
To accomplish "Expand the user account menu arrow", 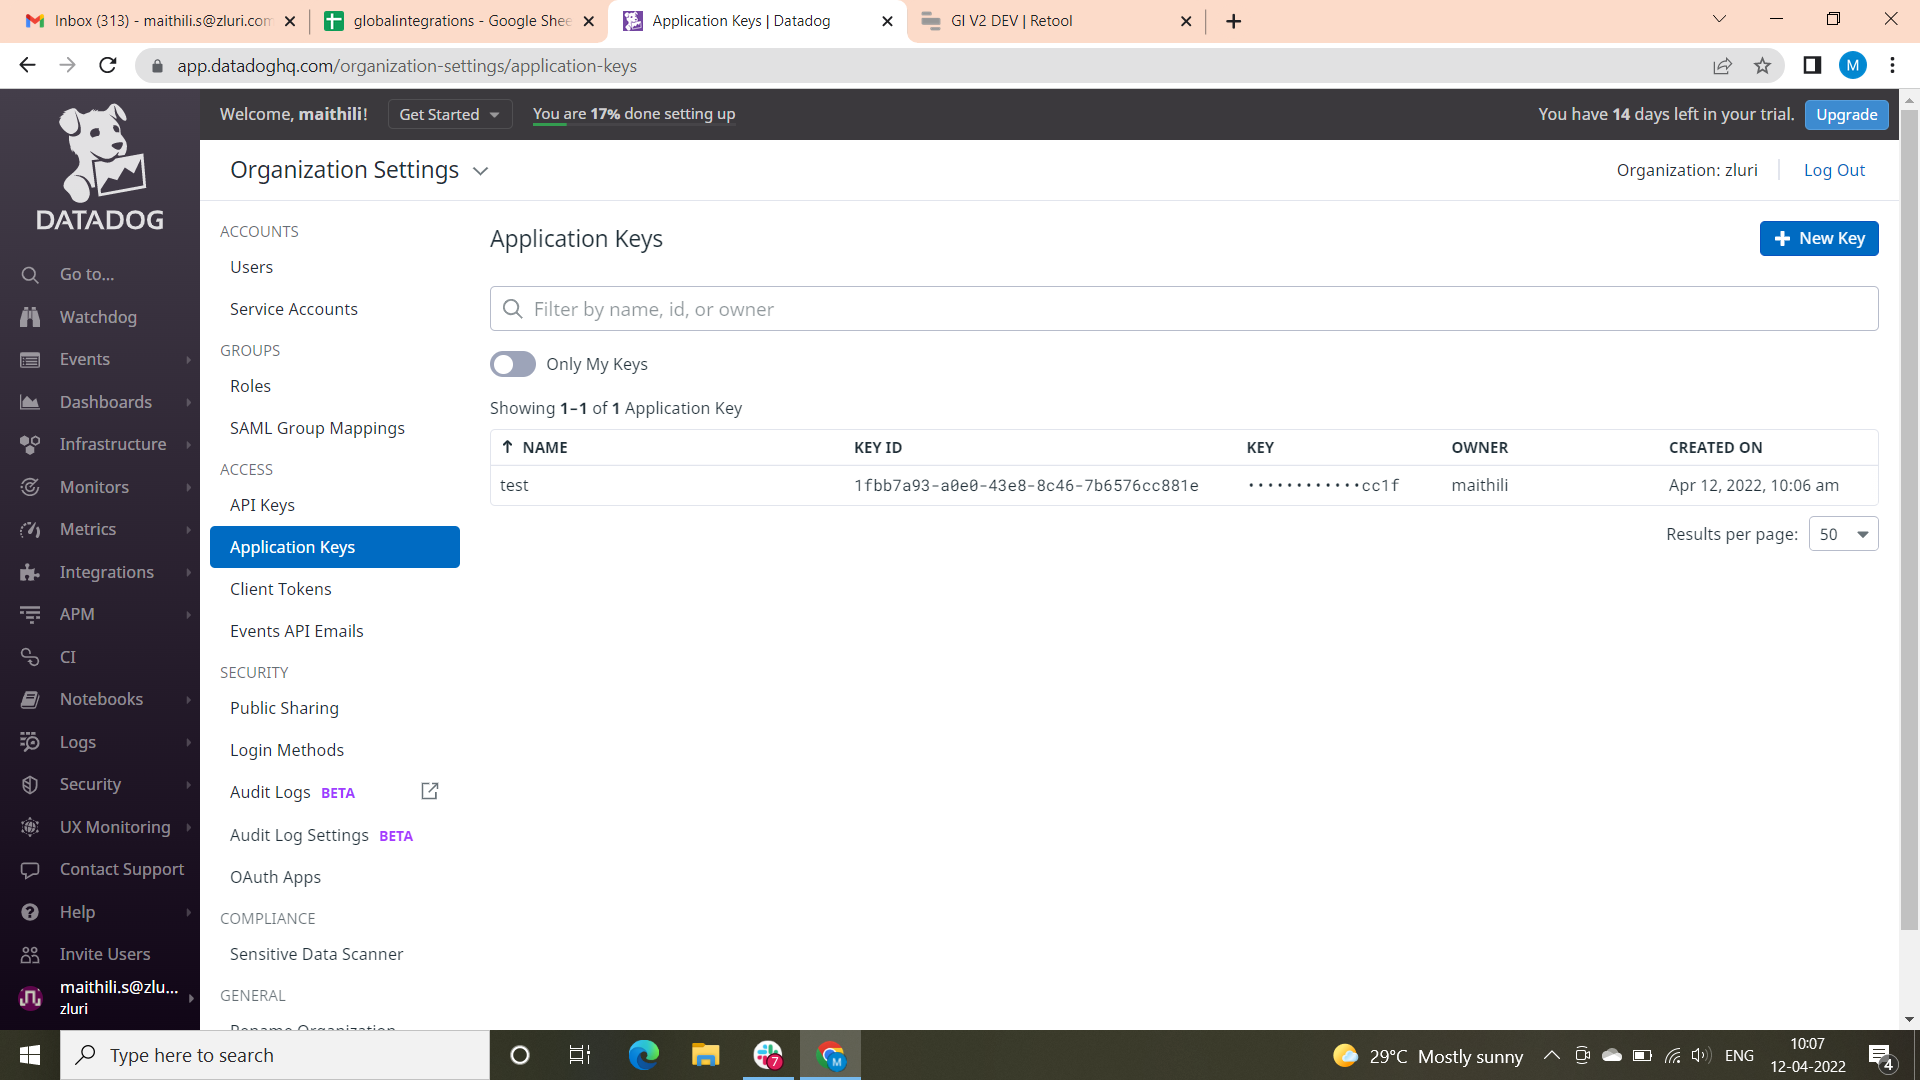I will pos(190,997).
